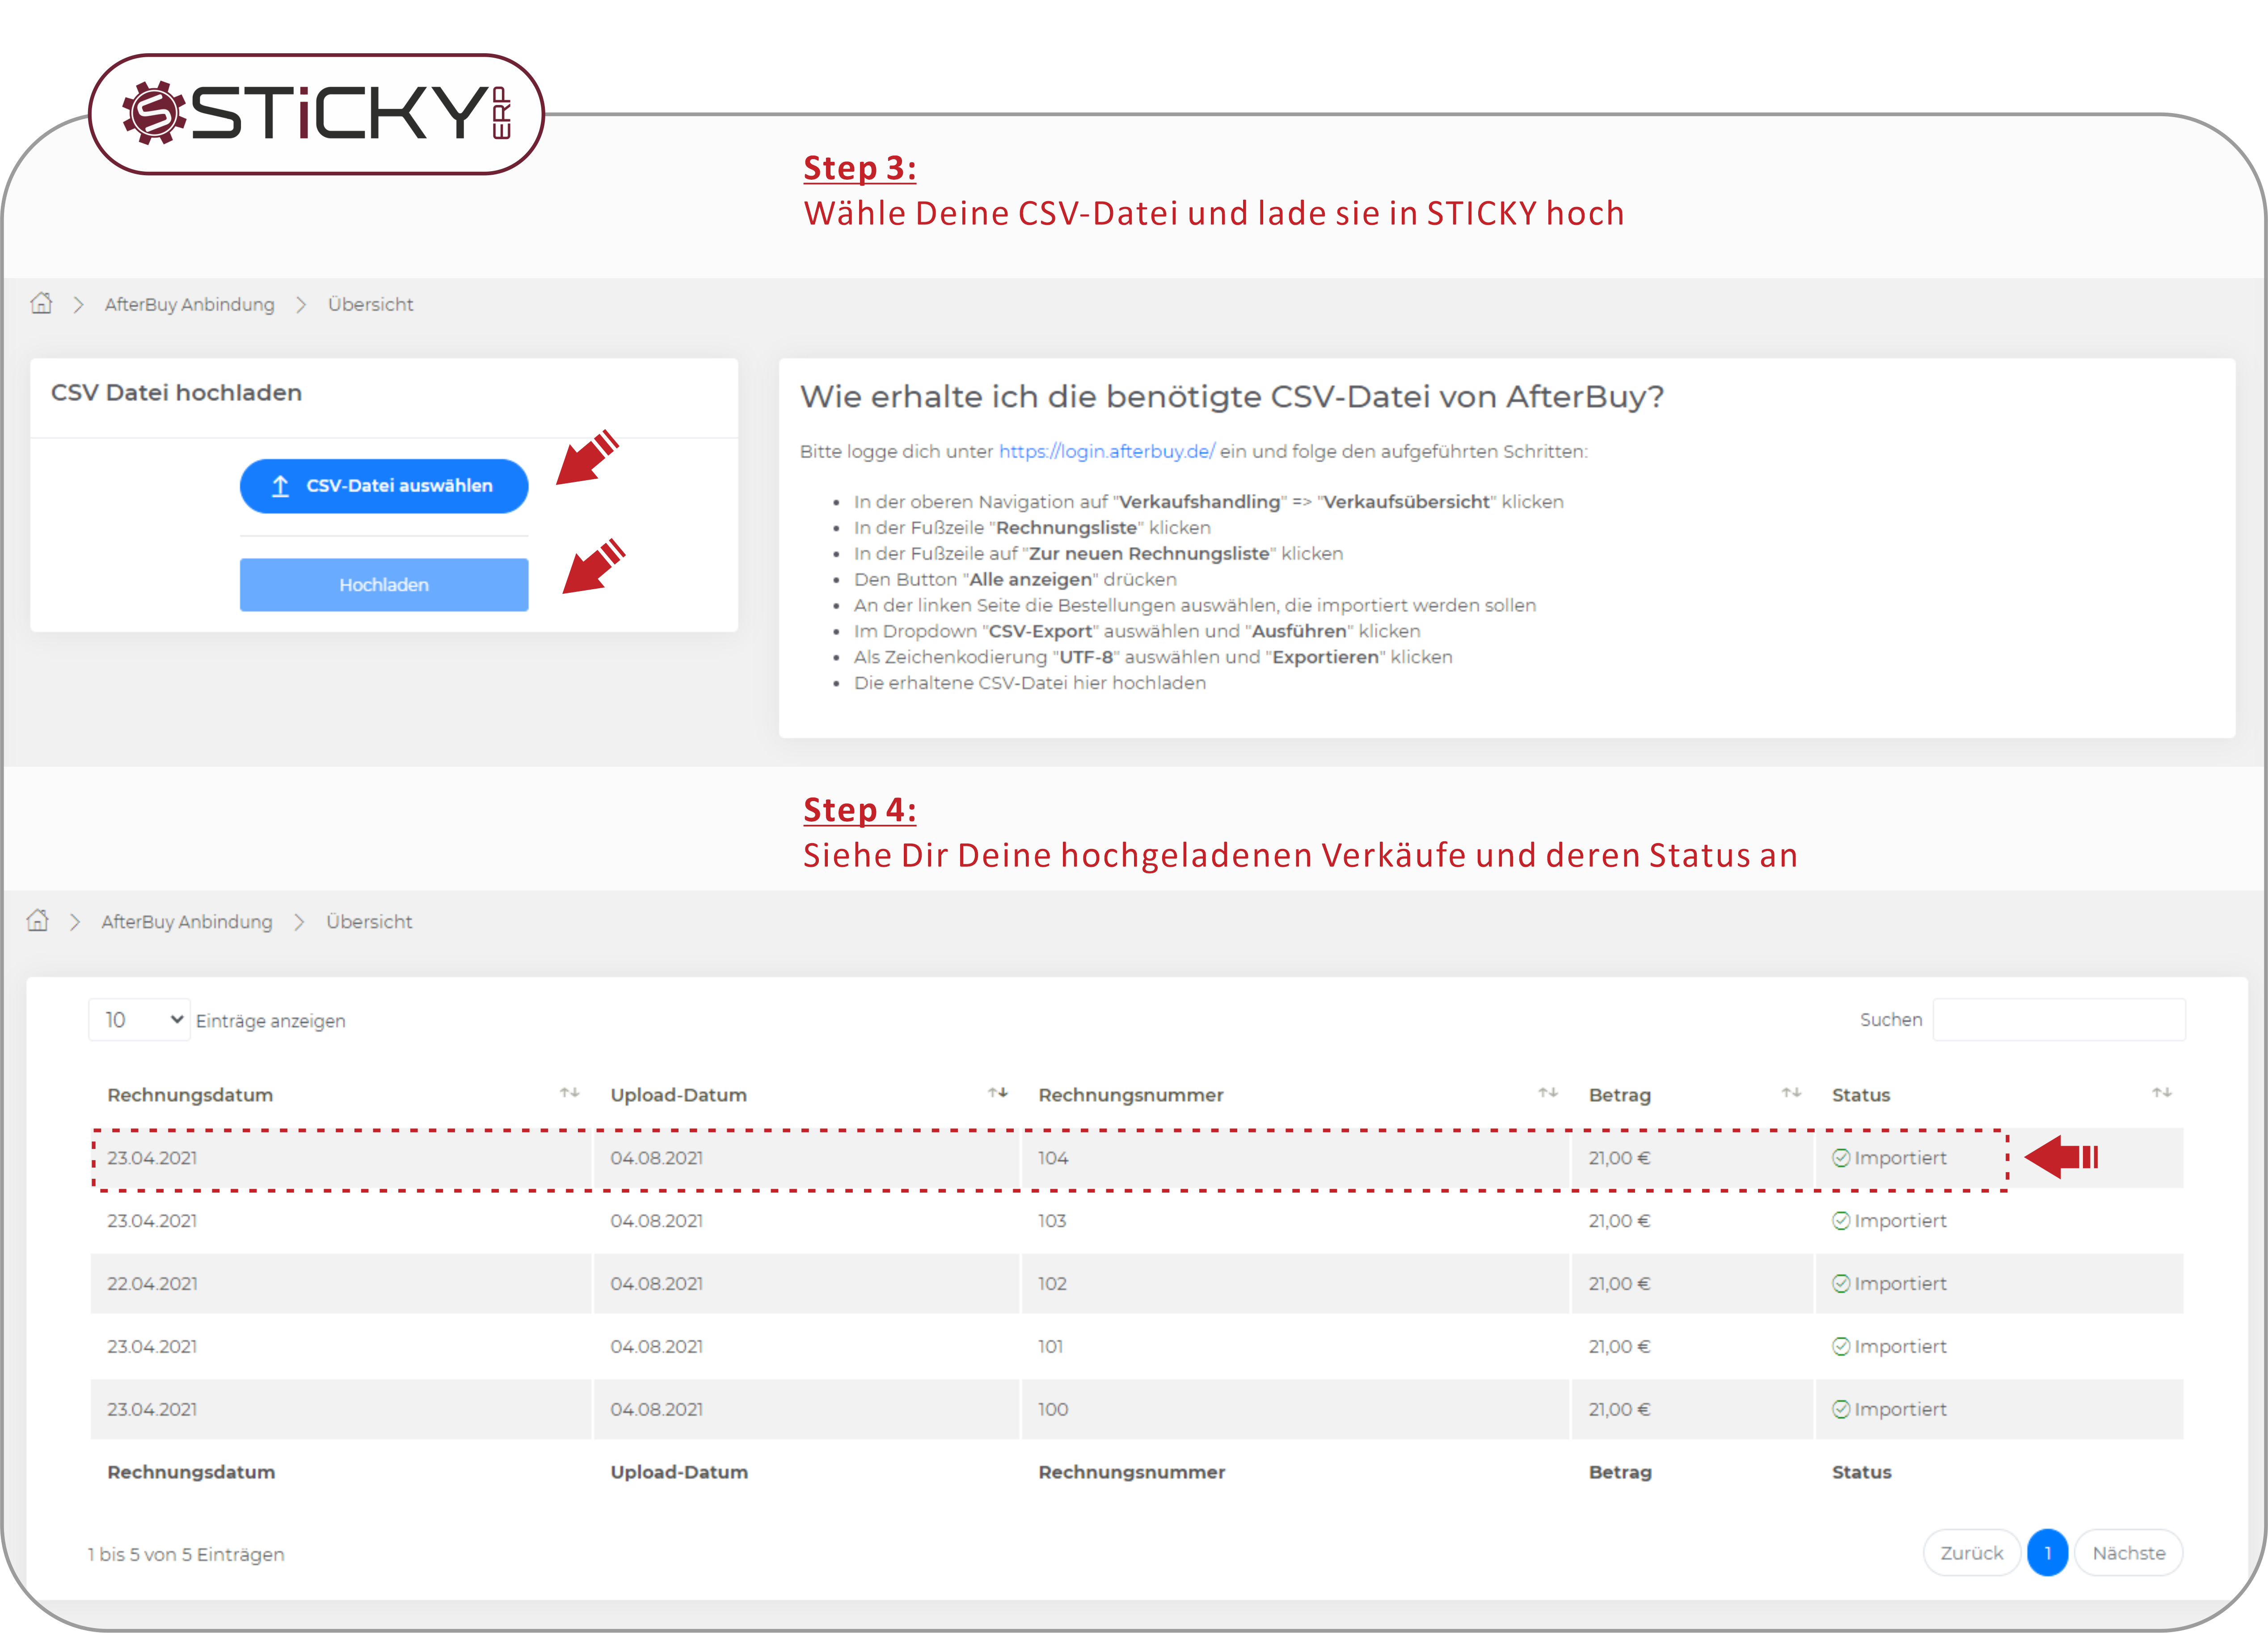This screenshot has width=2268, height=1633.
Task: Click the Rechnungsnummer header label
Action: pos(1131,1095)
